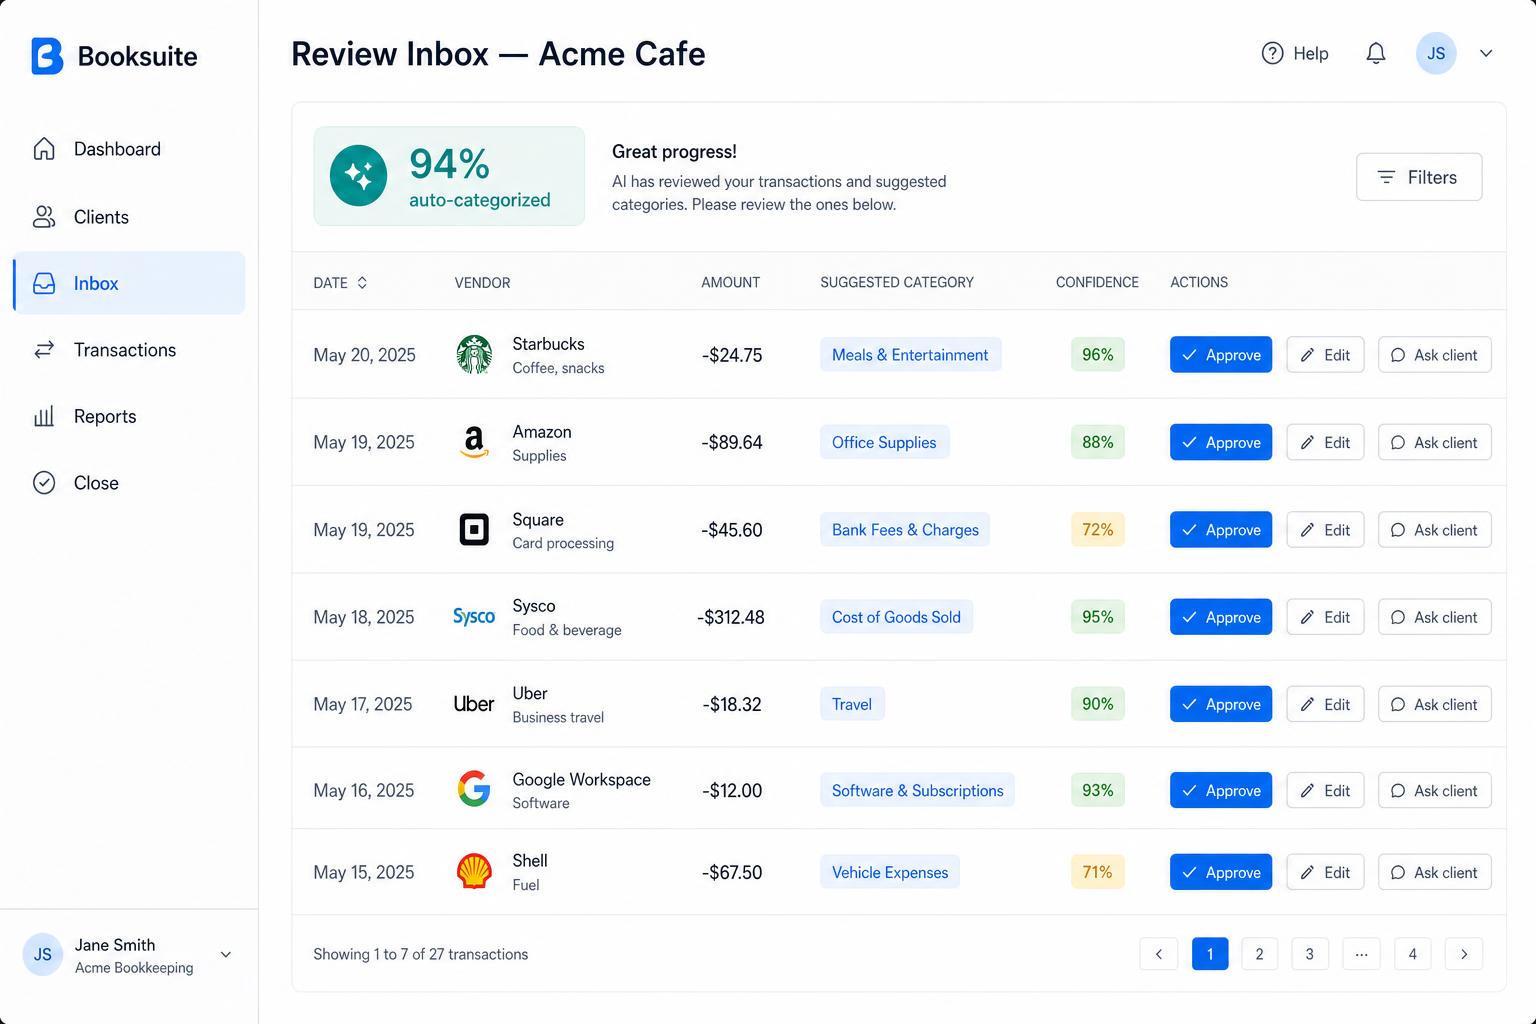The image size is (1536, 1024).
Task: Click the Shell vendor logo
Action: pos(474,872)
